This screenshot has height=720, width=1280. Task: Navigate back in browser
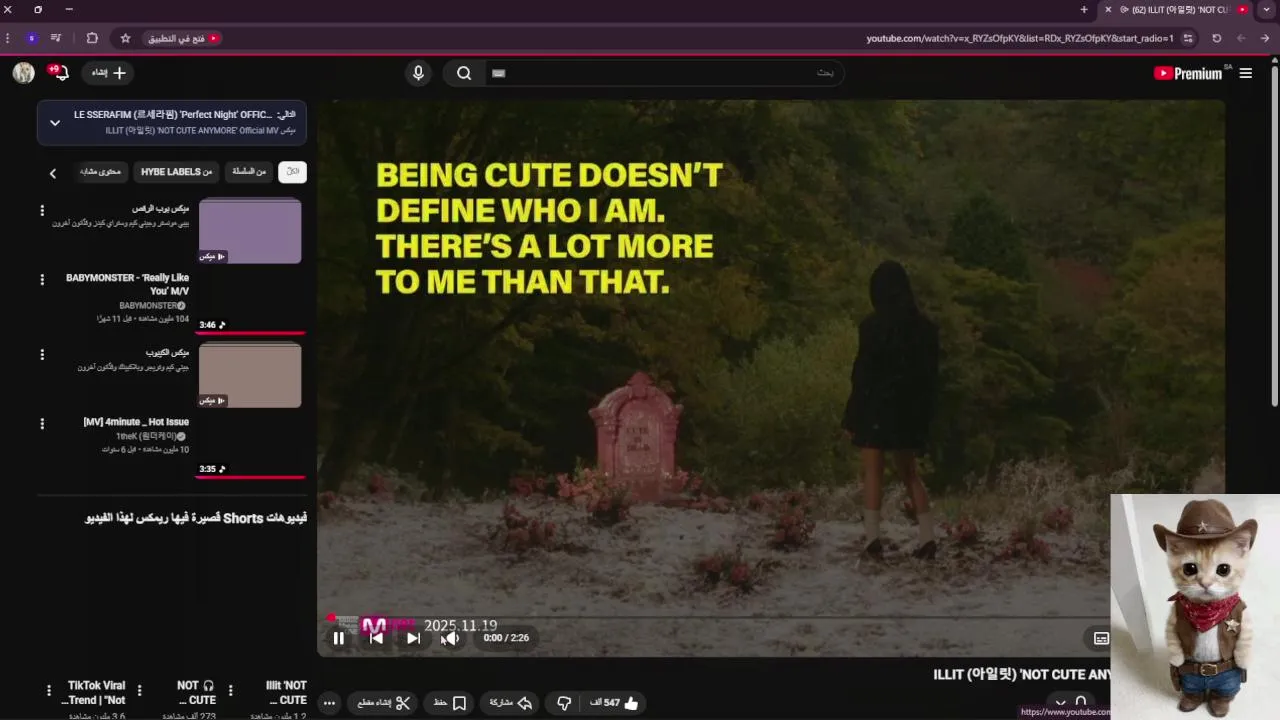(x=1264, y=38)
